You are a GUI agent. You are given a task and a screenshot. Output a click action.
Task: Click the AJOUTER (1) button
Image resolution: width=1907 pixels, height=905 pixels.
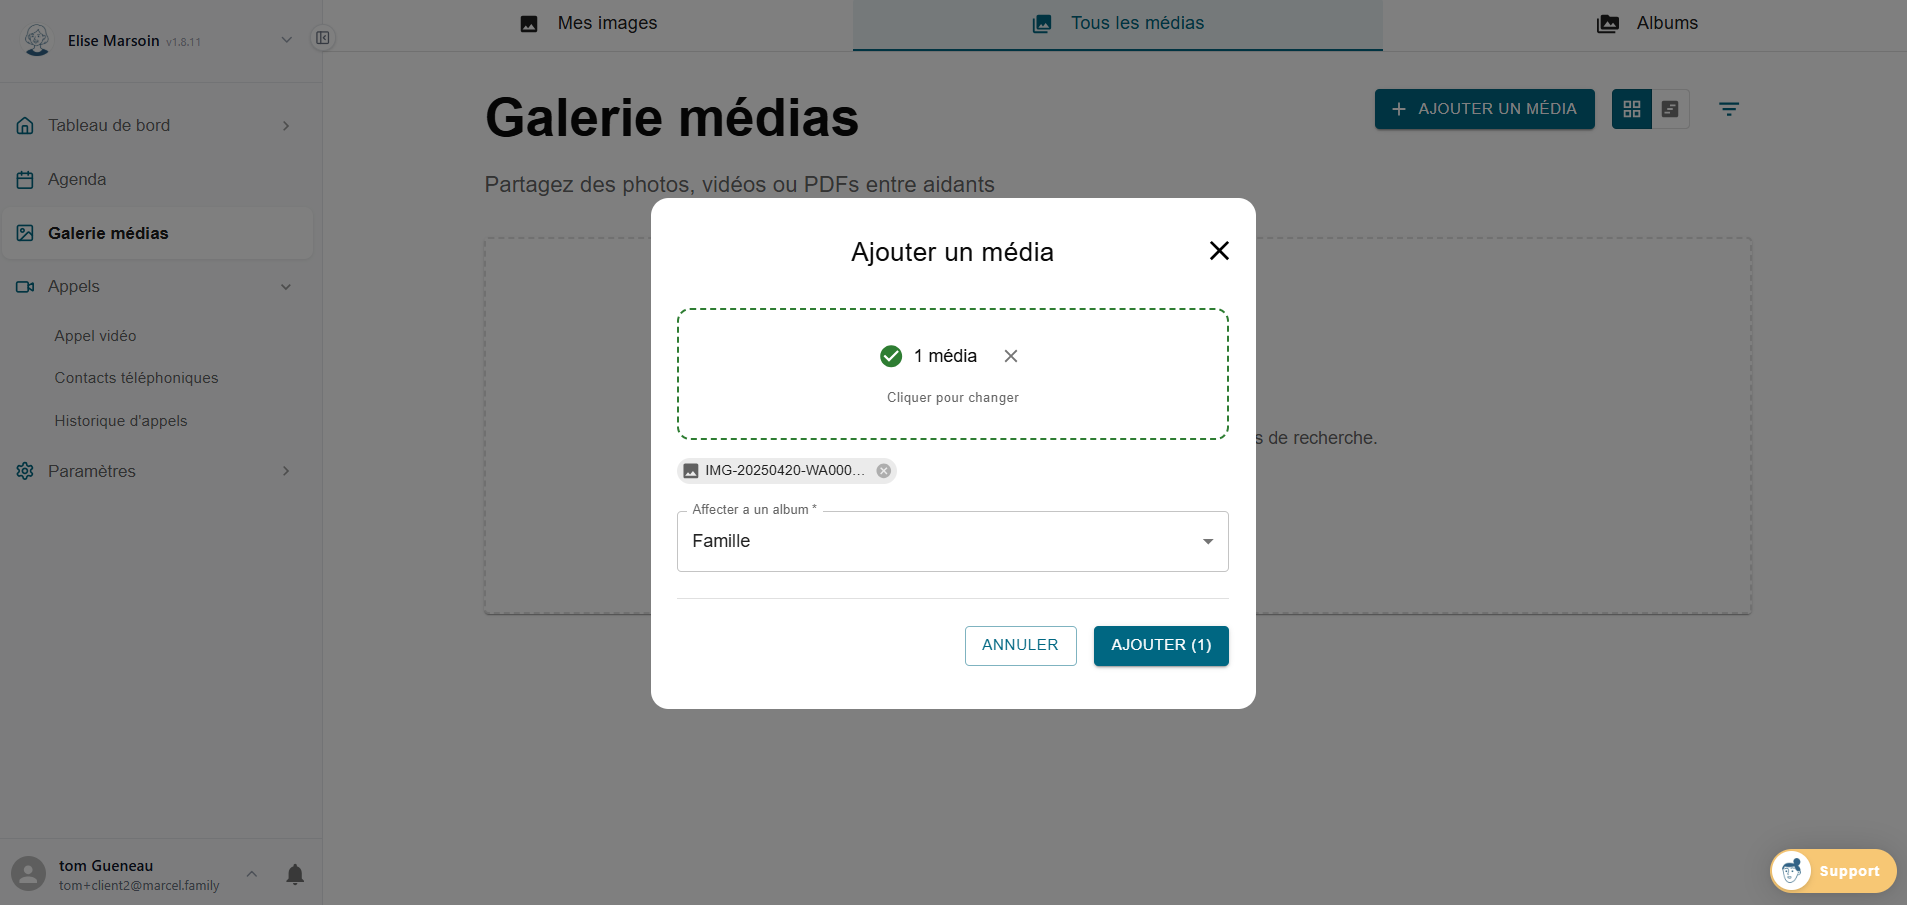[x=1160, y=645]
